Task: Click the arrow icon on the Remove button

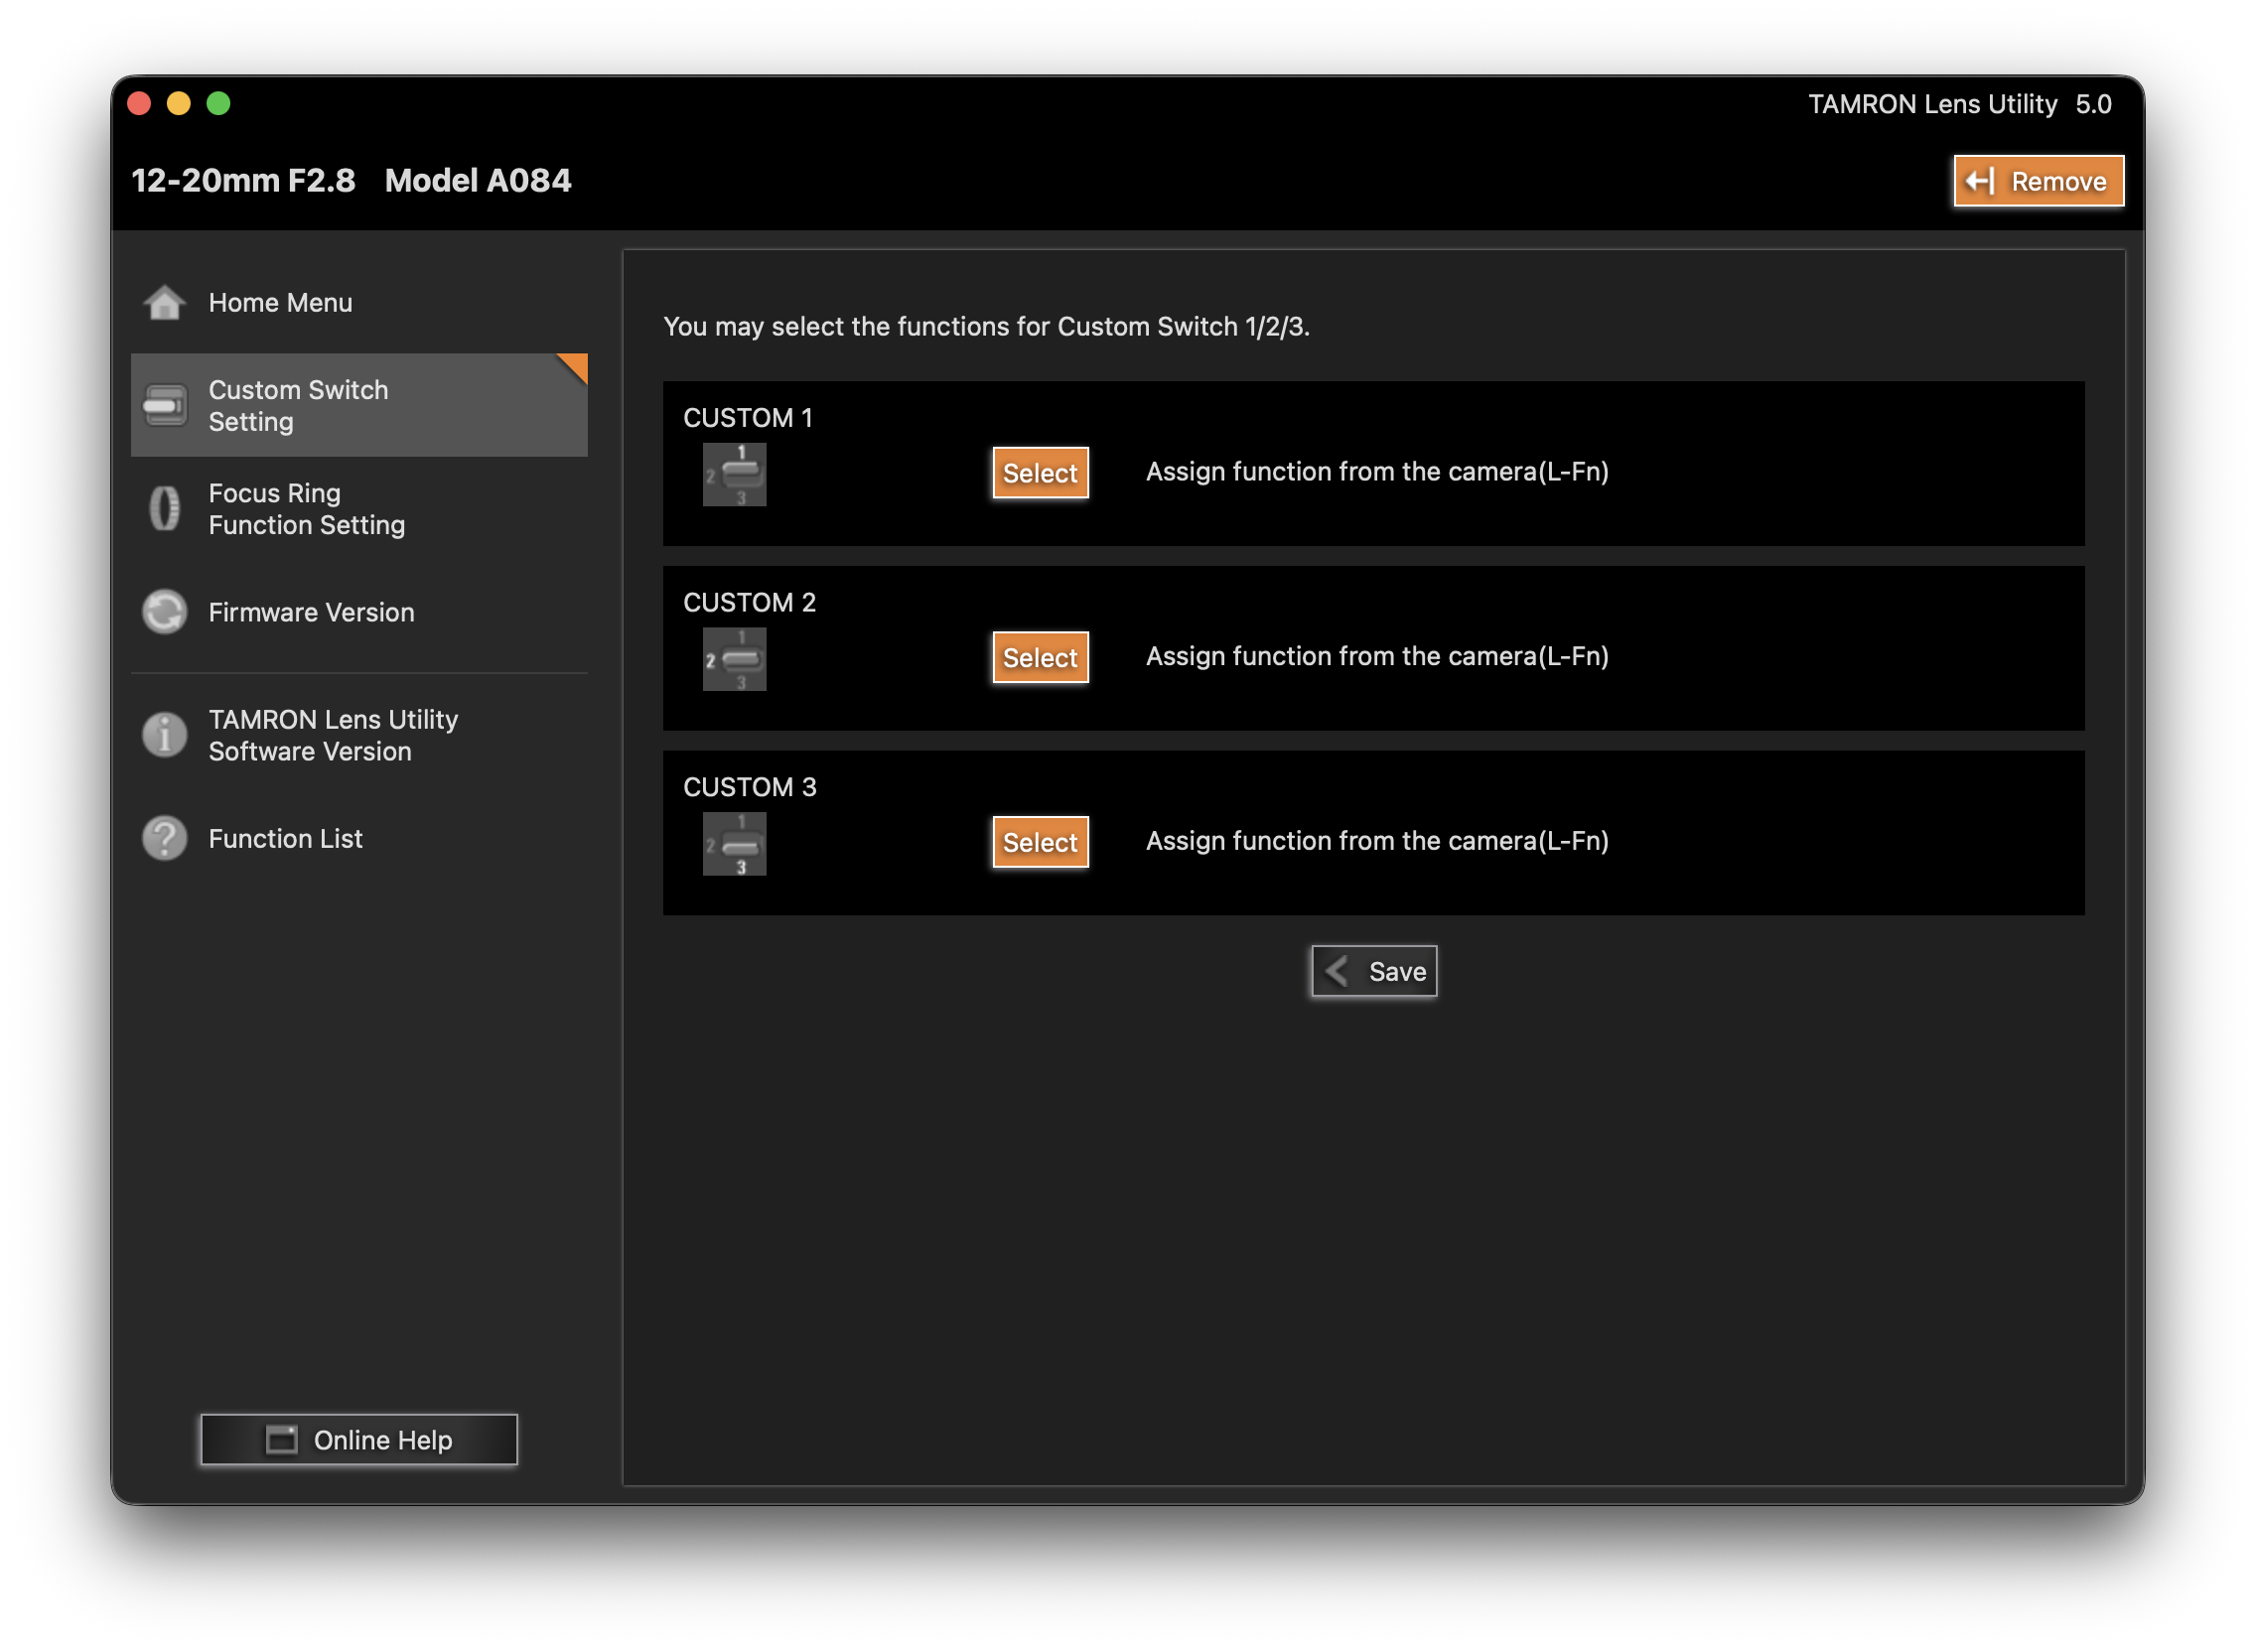Action: (x=1980, y=181)
